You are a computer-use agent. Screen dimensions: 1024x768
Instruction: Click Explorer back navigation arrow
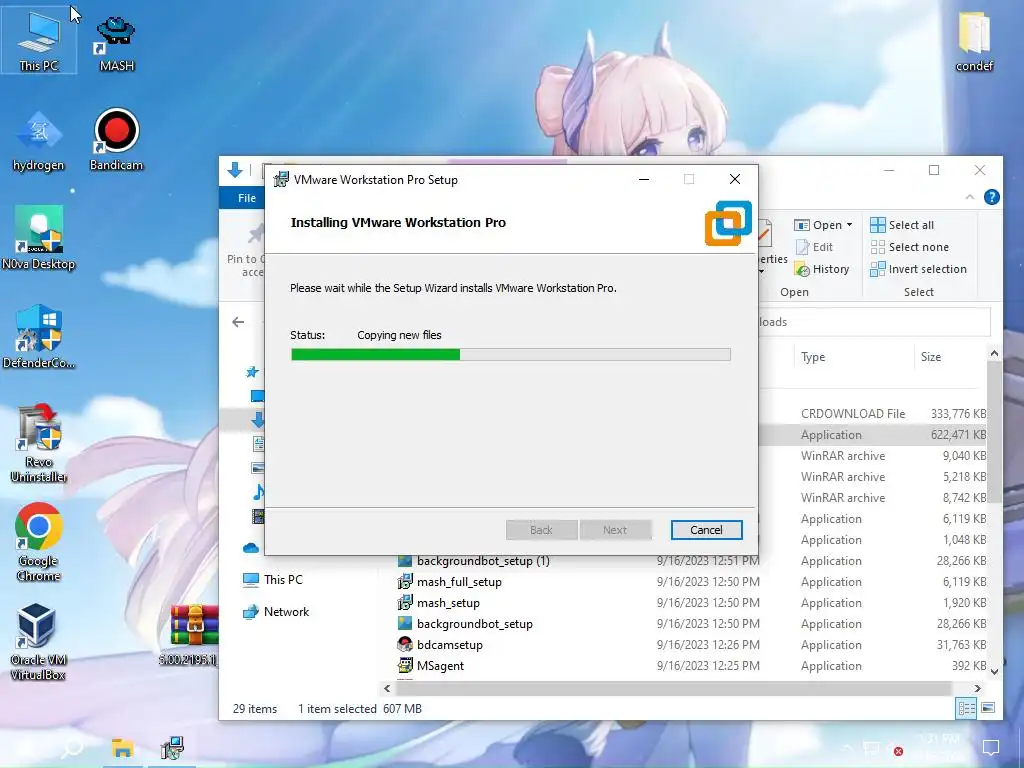238,322
